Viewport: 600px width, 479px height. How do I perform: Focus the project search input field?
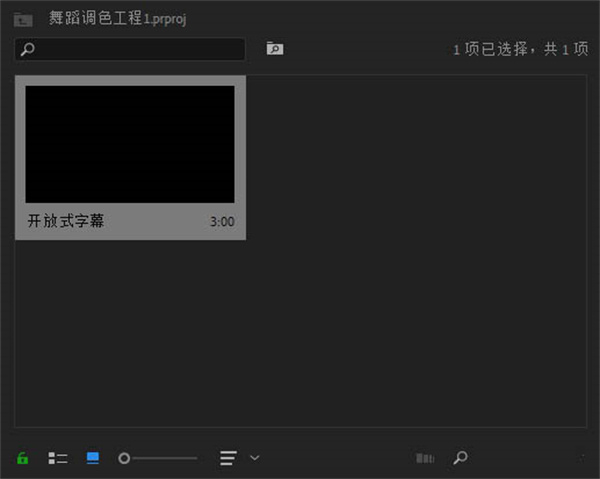pos(140,49)
